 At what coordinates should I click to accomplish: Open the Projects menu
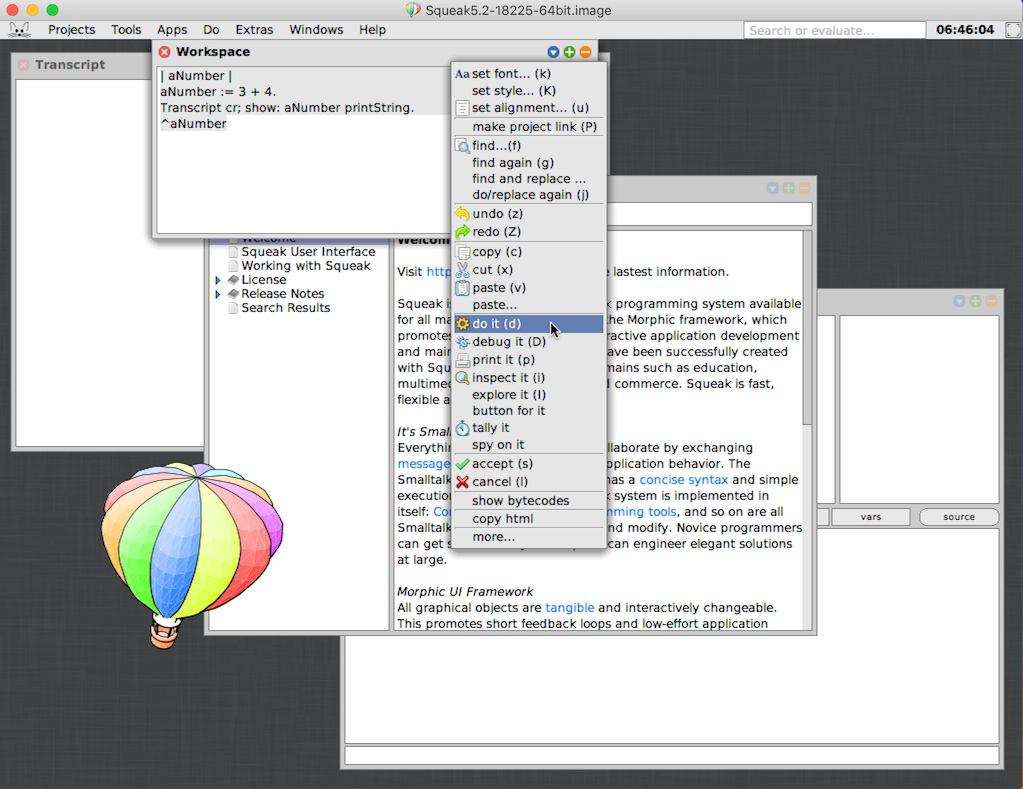pos(71,30)
